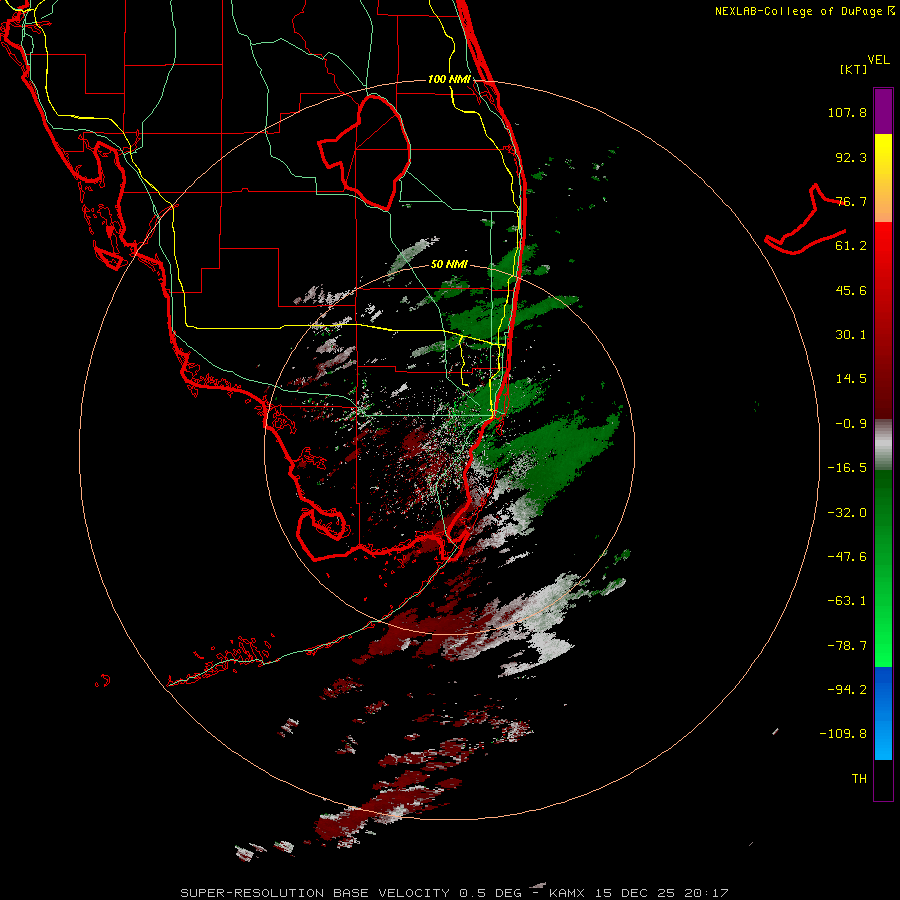Click the 15 DEC 25 date in the caption
900x900 pixels.
pyautogui.click(x=637, y=893)
